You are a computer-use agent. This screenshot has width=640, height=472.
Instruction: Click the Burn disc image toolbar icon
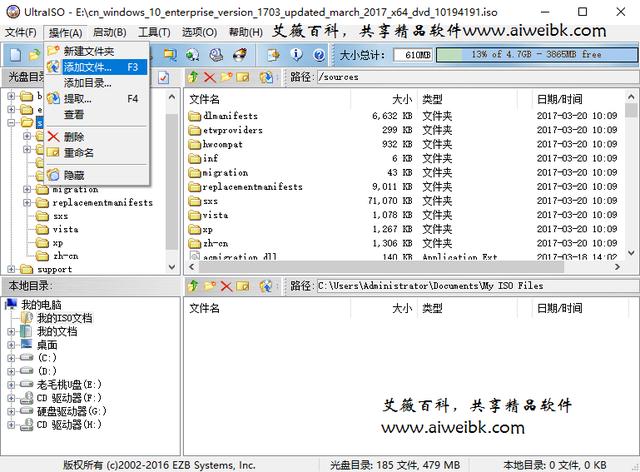[x=240, y=55]
